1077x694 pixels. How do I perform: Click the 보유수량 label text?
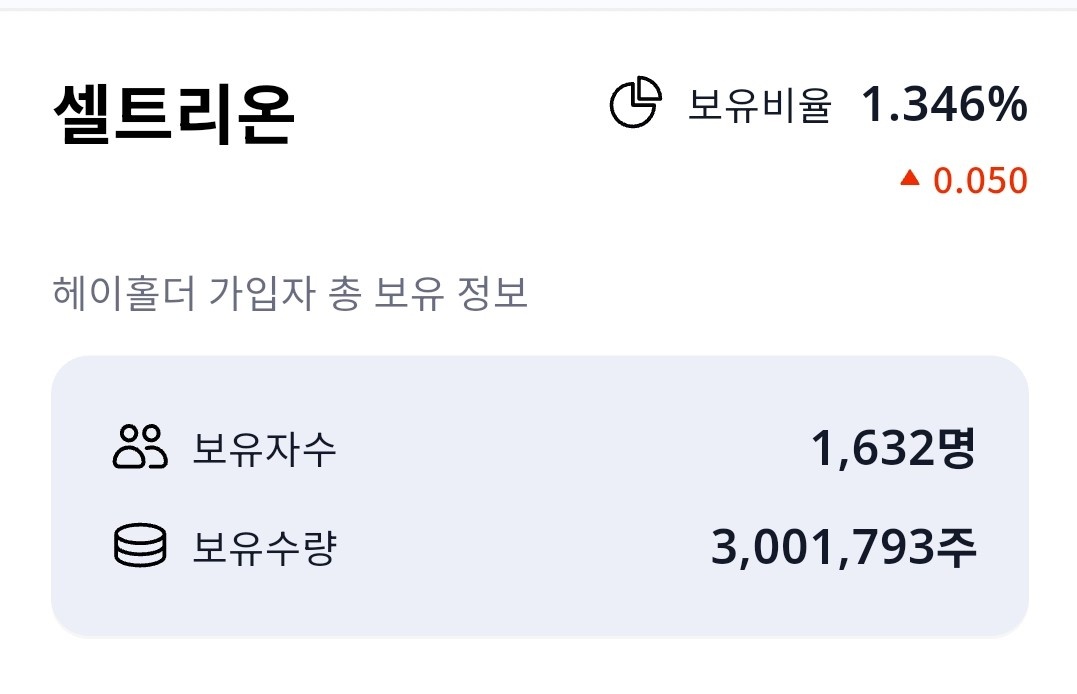[264, 548]
